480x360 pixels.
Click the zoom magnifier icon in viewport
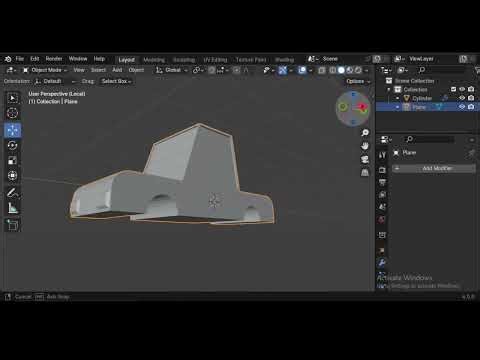pos(365,133)
